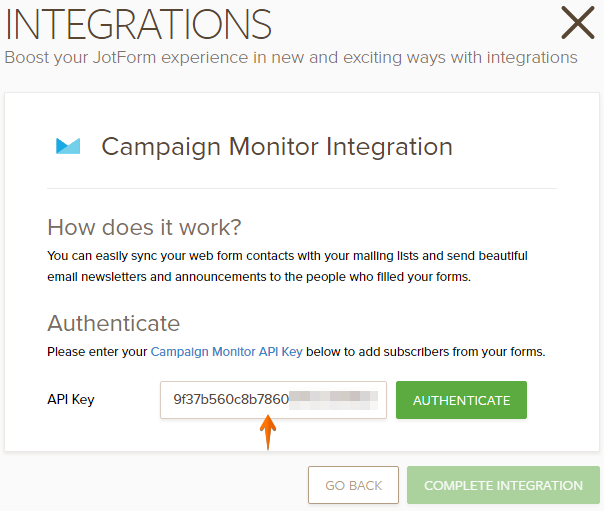Click the Authenticate section heading
The width and height of the screenshot is (604, 511).
click(x=114, y=323)
